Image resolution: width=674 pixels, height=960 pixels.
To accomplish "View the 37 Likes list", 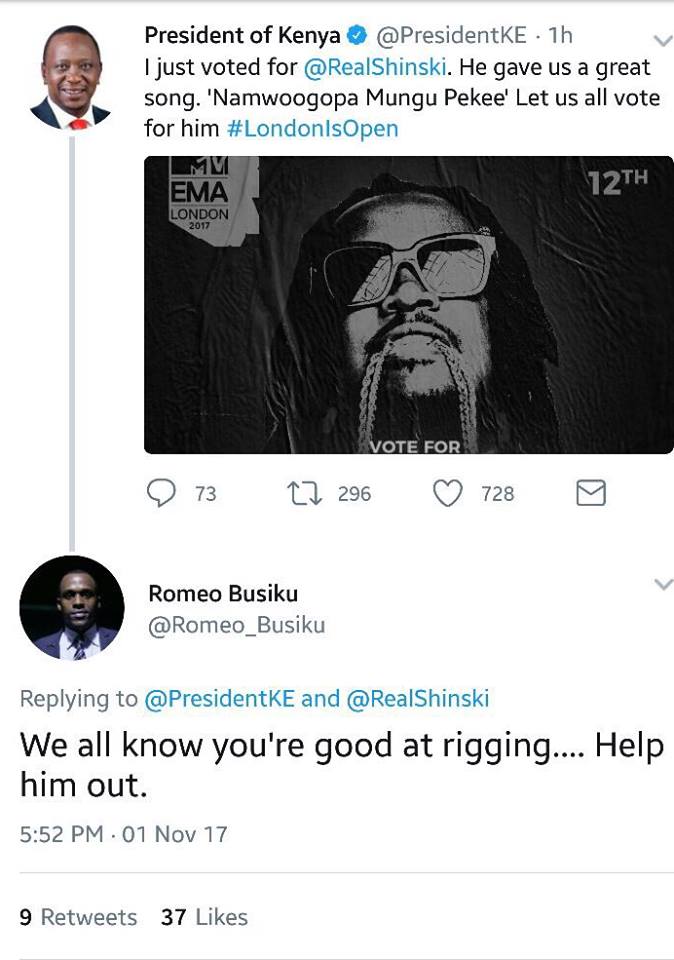I will click(204, 917).
